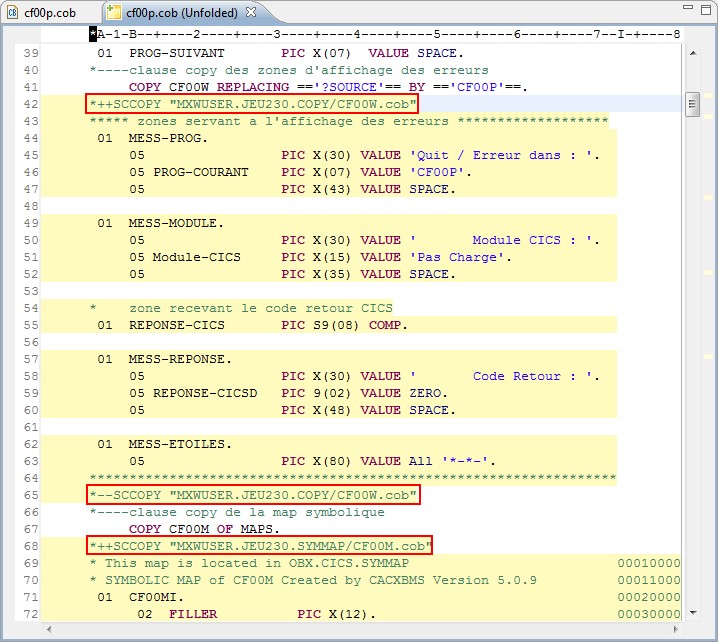Click the FILLER keyword on line 72
Screen dimensions: 718x642
tap(193, 614)
